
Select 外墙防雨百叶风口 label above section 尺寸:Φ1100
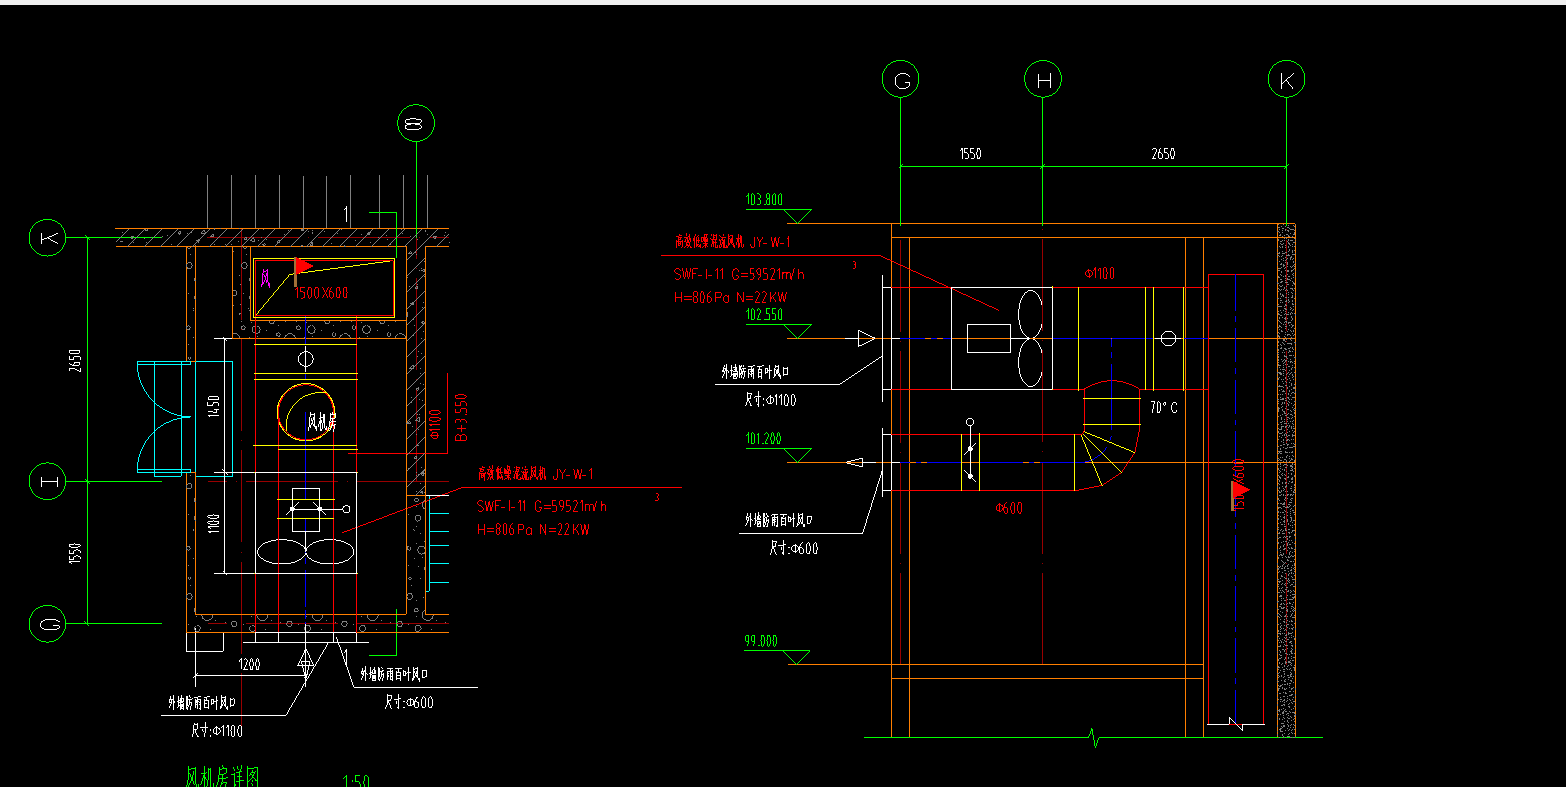point(756,371)
